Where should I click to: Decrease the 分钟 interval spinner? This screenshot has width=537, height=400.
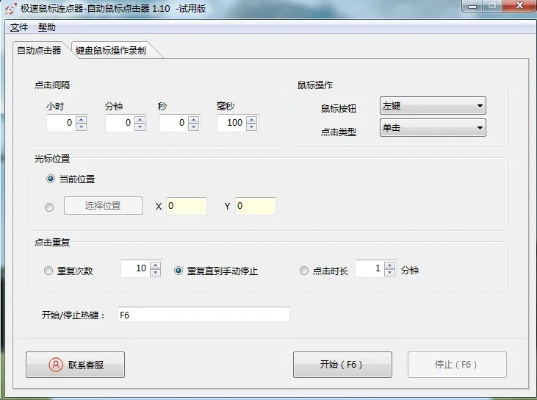pos(140,127)
